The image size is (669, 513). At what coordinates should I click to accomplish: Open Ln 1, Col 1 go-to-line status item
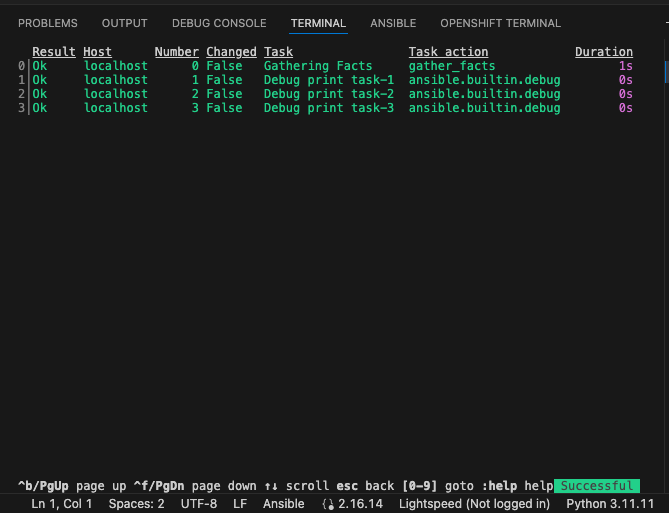point(62,504)
